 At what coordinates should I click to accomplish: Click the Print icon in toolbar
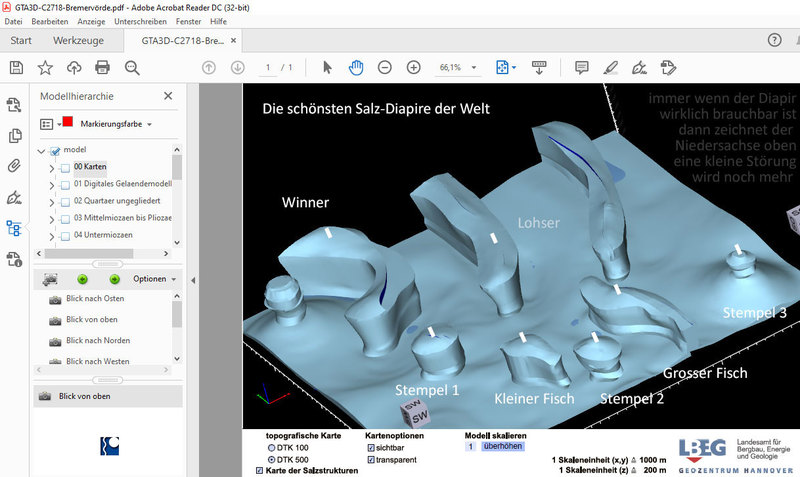point(102,67)
